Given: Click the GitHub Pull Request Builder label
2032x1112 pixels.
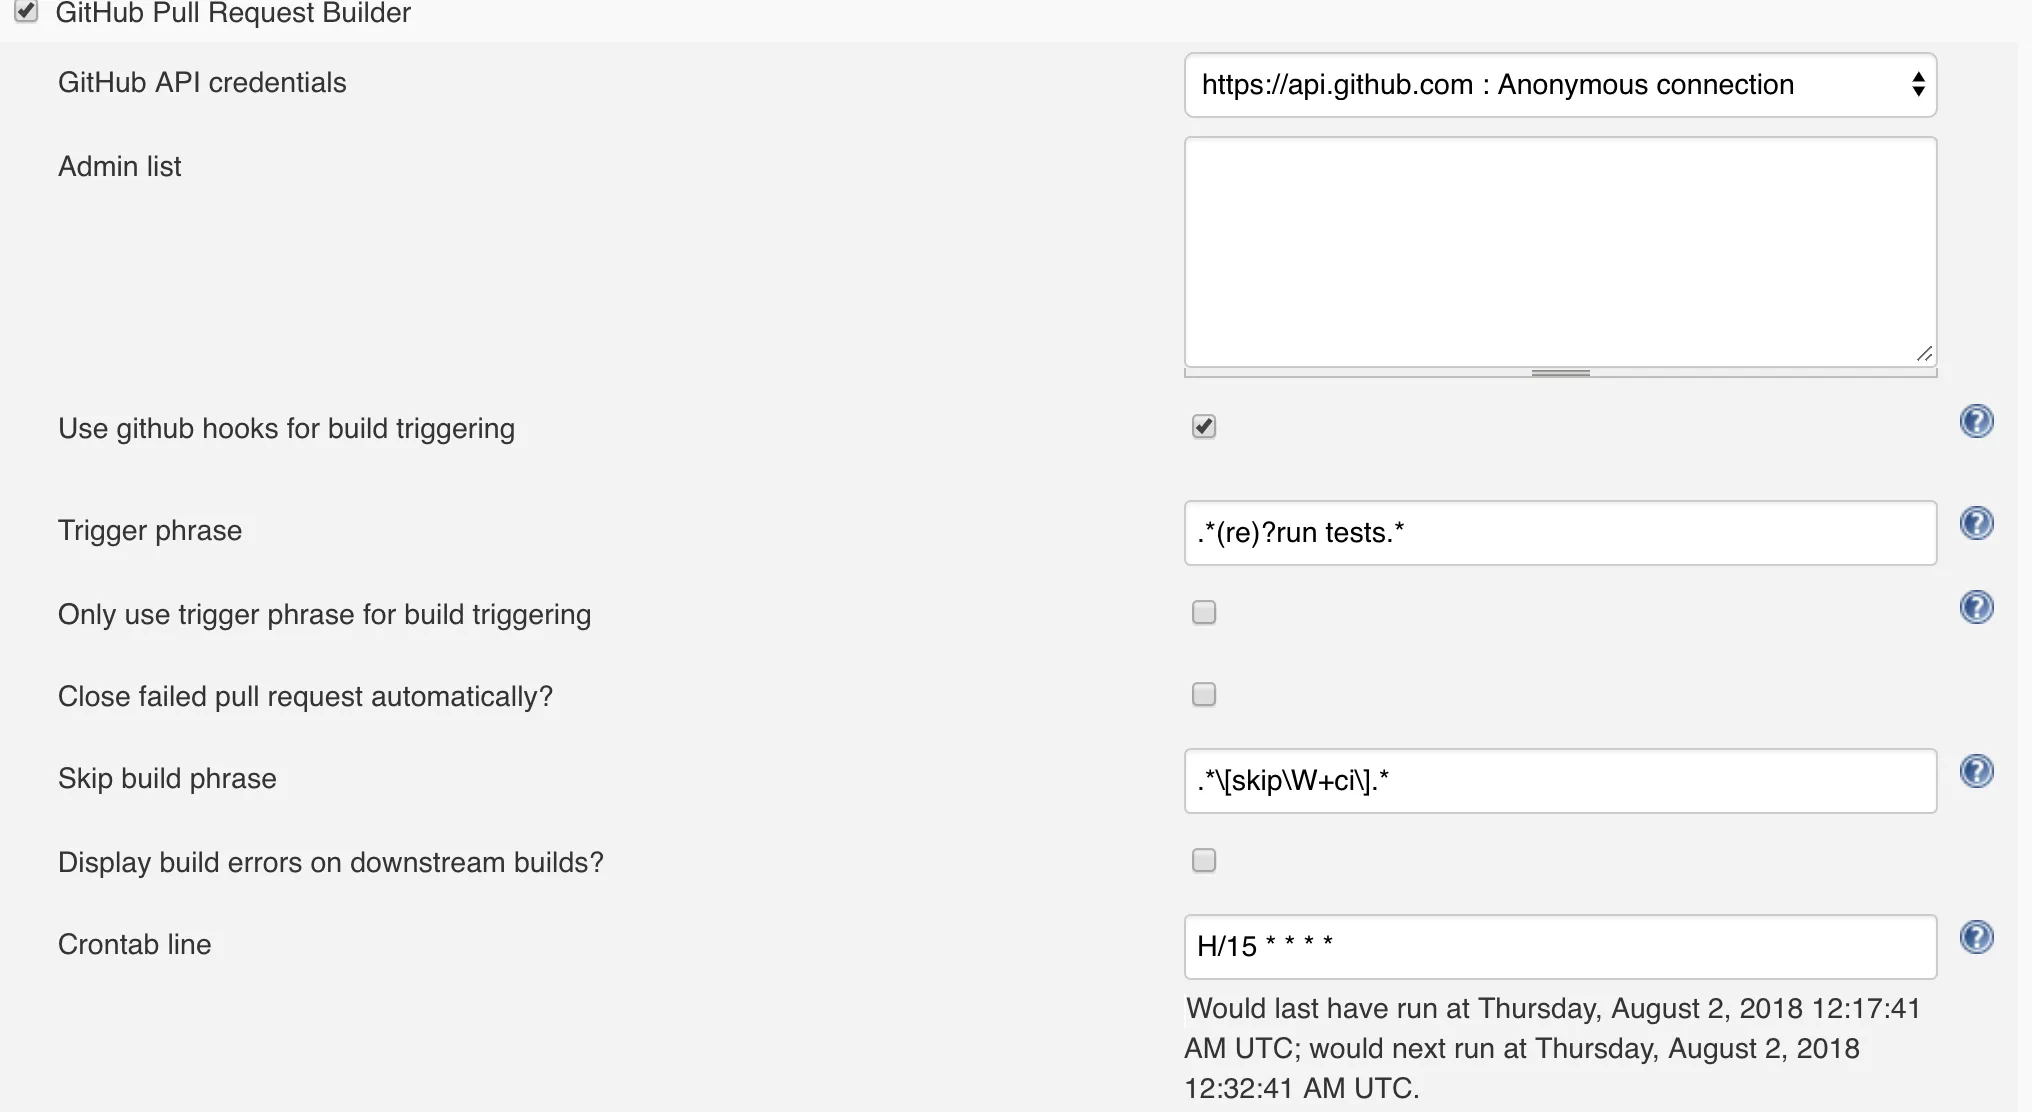Looking at the screenshot, I should pos(233,13).
